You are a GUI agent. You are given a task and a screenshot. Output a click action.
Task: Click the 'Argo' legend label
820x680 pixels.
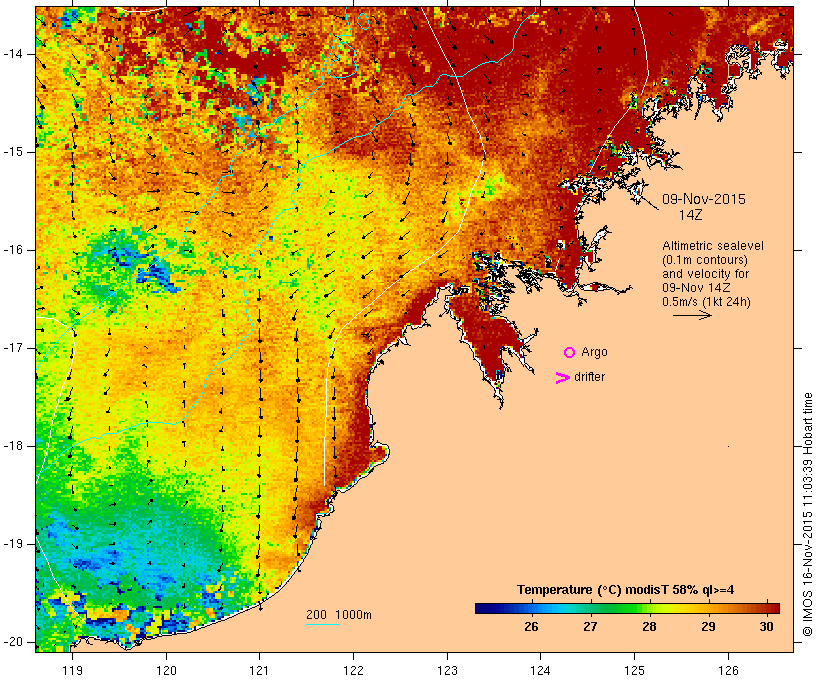[595, 352]
